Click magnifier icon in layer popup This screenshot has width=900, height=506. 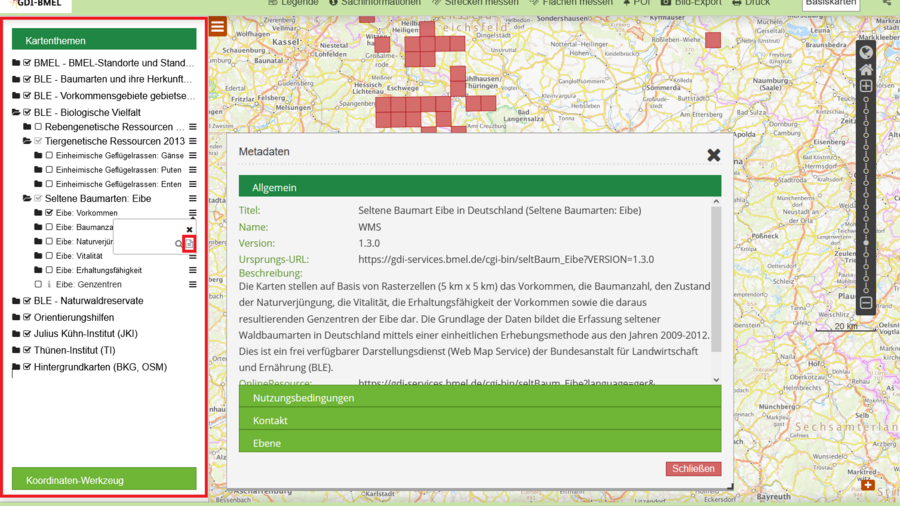click(x=179, y=244)
